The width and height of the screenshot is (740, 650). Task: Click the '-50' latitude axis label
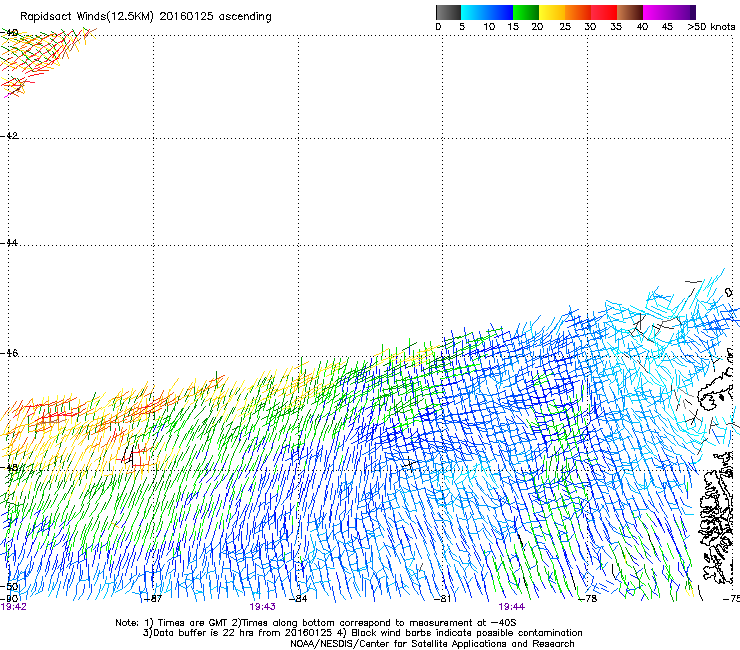9,587
